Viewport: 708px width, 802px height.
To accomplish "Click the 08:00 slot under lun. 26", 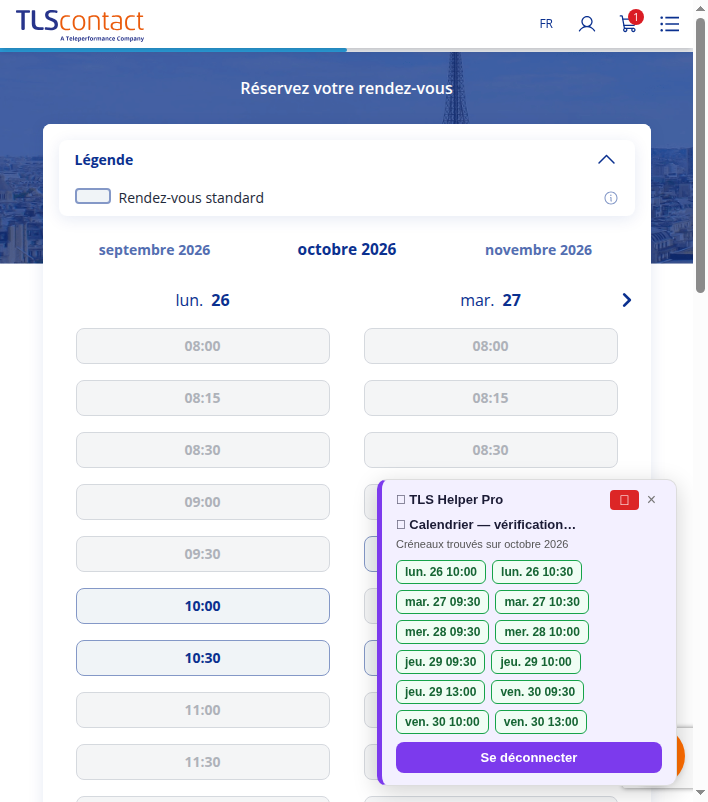I will coord(203,346).
